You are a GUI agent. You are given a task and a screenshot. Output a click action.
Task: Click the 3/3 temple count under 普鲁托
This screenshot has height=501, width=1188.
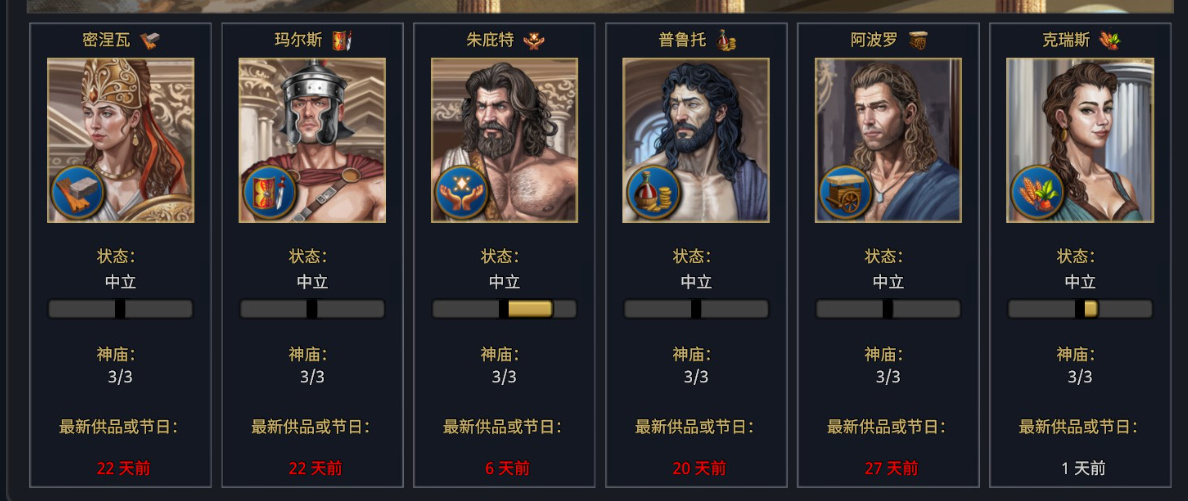(x=696, y=377)
